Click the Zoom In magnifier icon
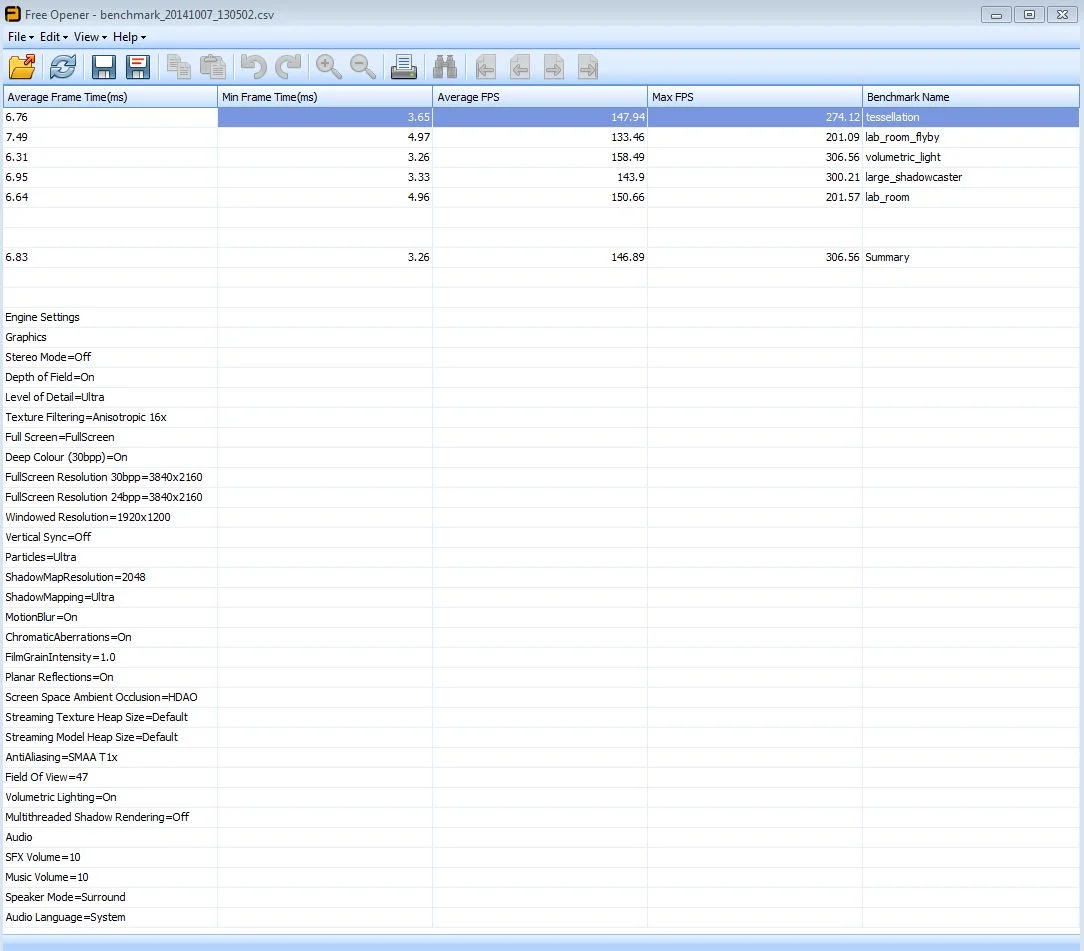Image resolution: width=1084 pixels, height=951 pixels. pos(328,67)
